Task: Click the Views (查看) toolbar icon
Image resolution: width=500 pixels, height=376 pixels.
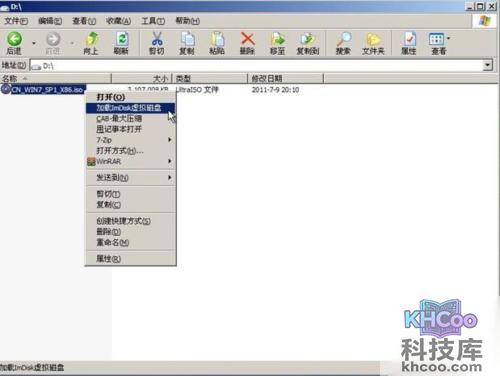Action: click(437, 39)
